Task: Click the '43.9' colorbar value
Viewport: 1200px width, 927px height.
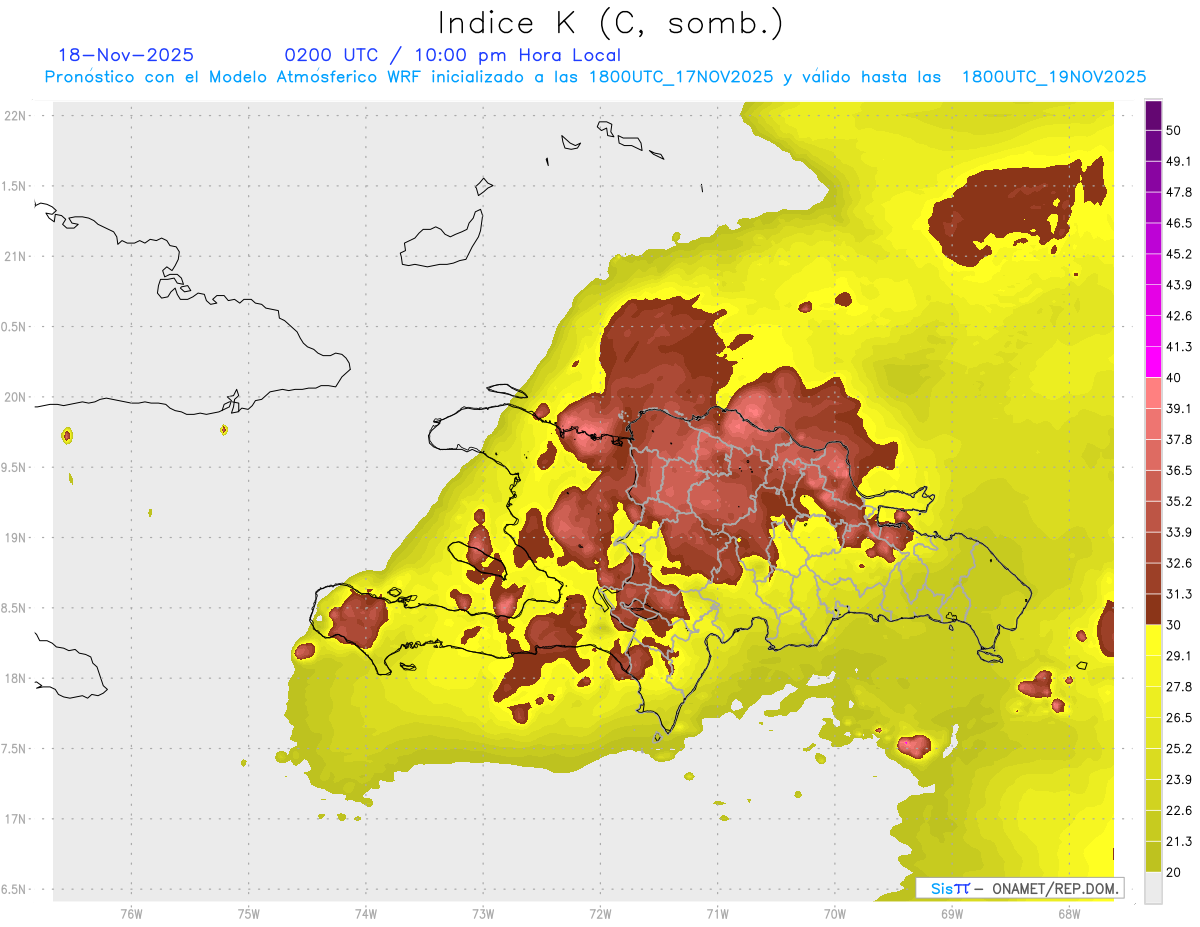Action: point(1179,285)
